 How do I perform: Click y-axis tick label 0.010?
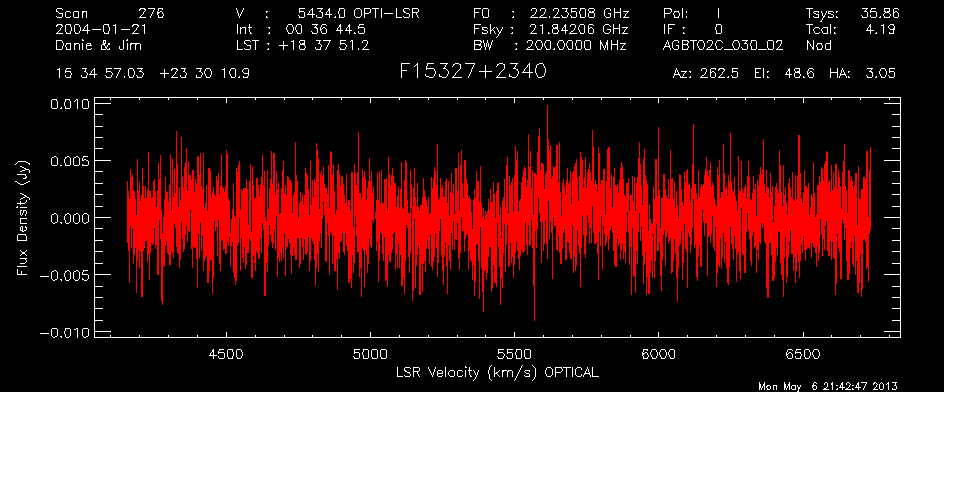coord(69,104)
